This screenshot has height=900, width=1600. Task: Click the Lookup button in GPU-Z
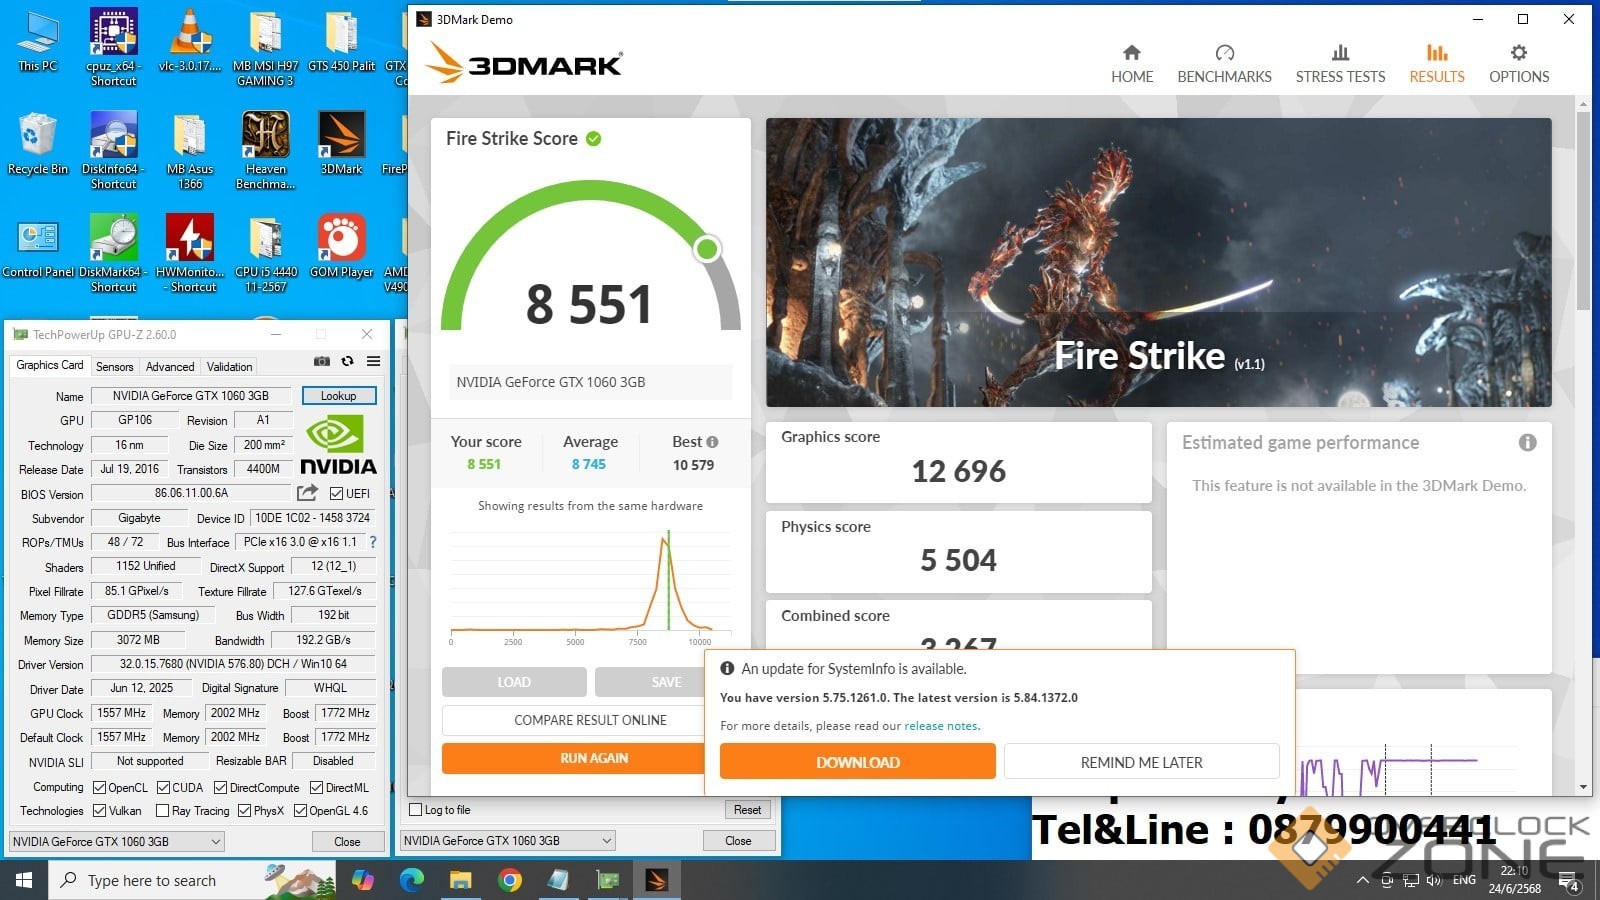coord(339,396)
